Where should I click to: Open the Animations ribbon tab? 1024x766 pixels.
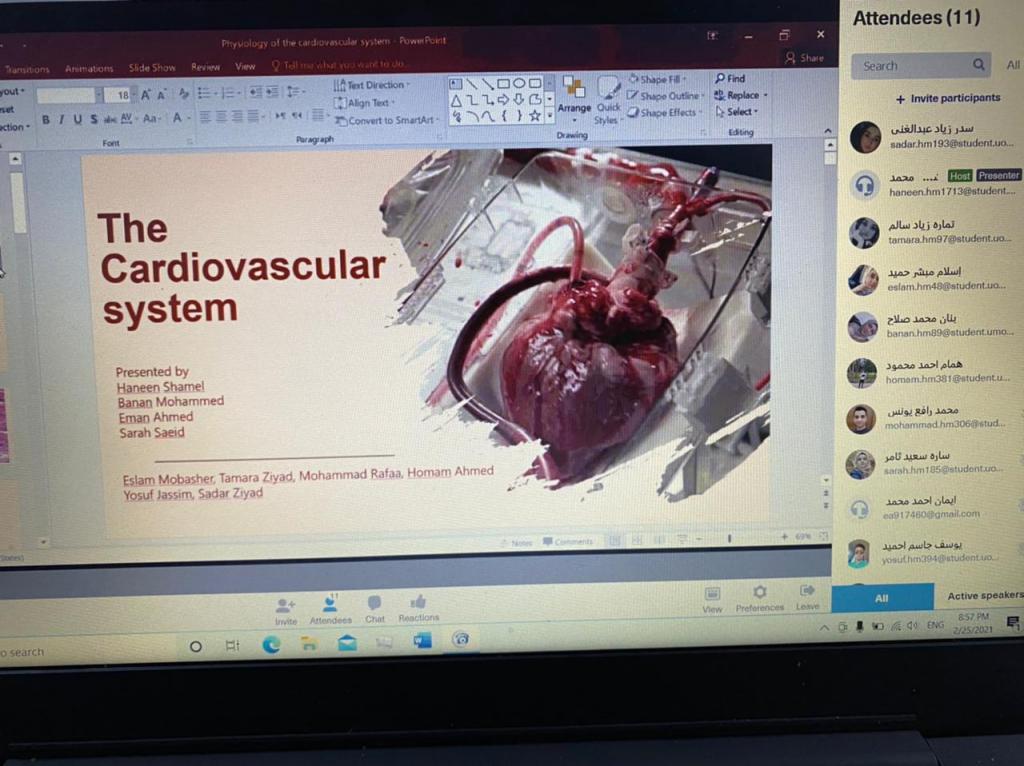coord(89,69)
